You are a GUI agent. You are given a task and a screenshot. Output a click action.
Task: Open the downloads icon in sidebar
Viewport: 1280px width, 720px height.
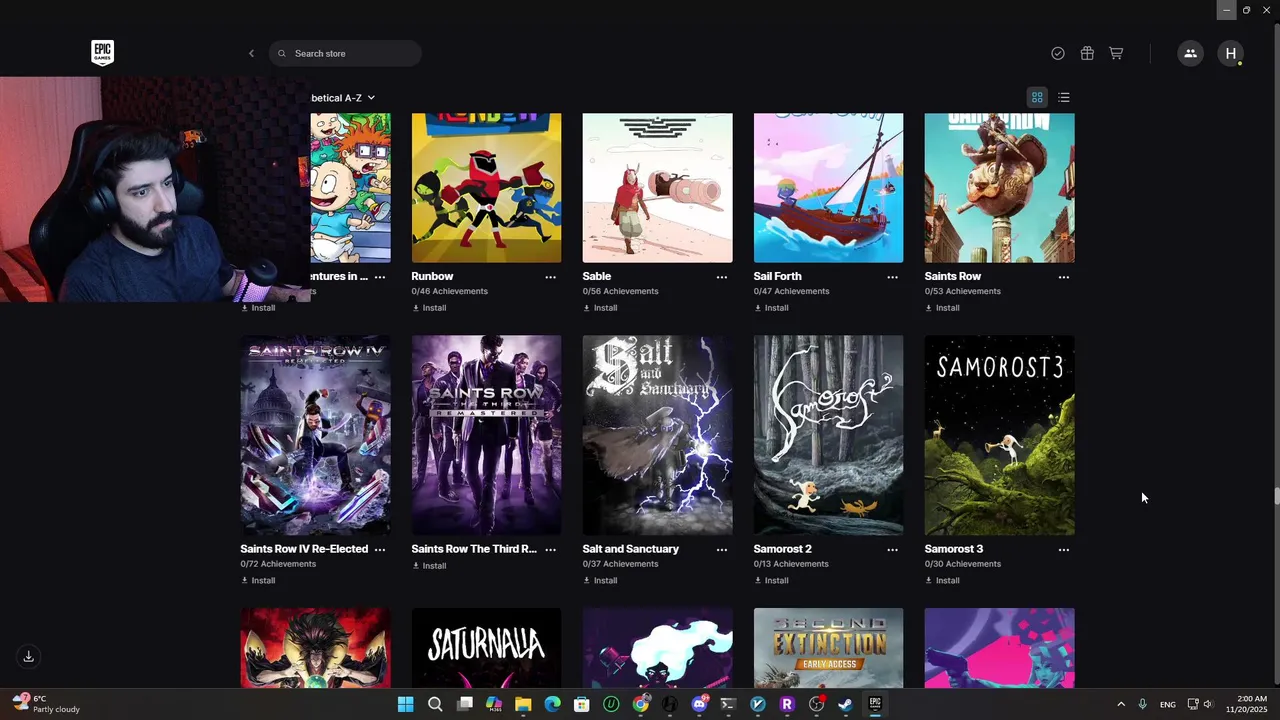pyautogui.click(x=28, y=656)
